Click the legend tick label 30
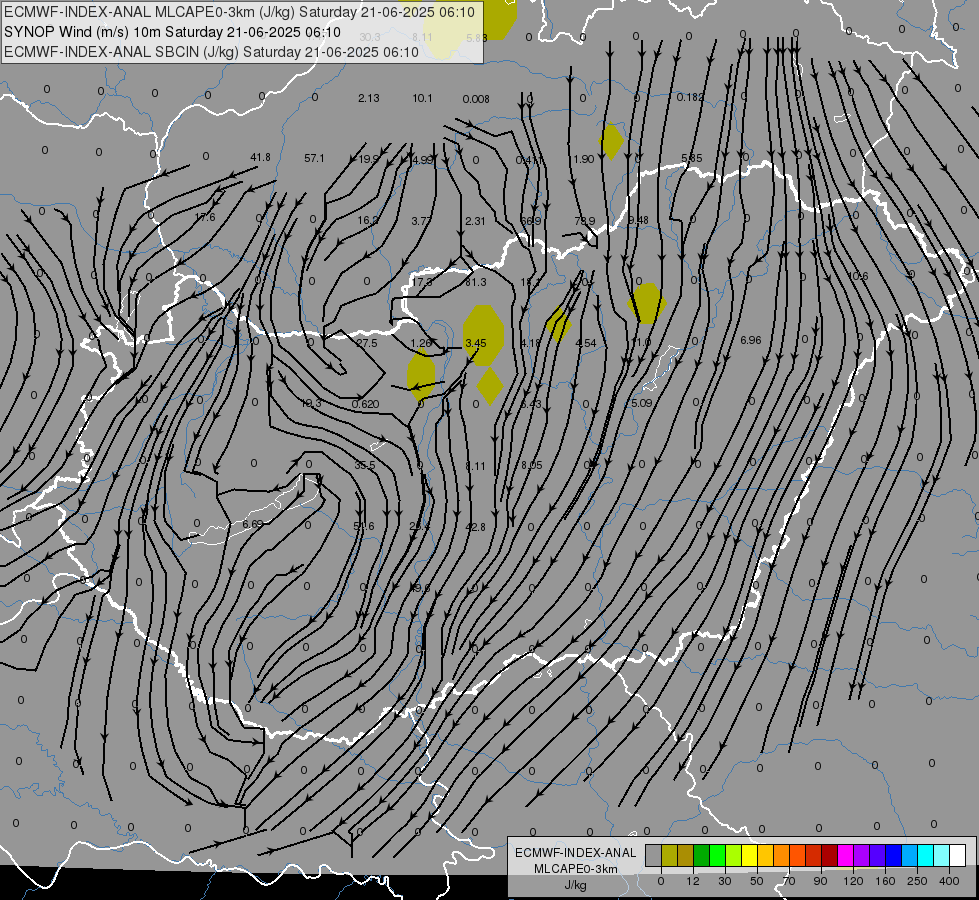The height and width of the screenshot is (900, 979). point(724,881)
